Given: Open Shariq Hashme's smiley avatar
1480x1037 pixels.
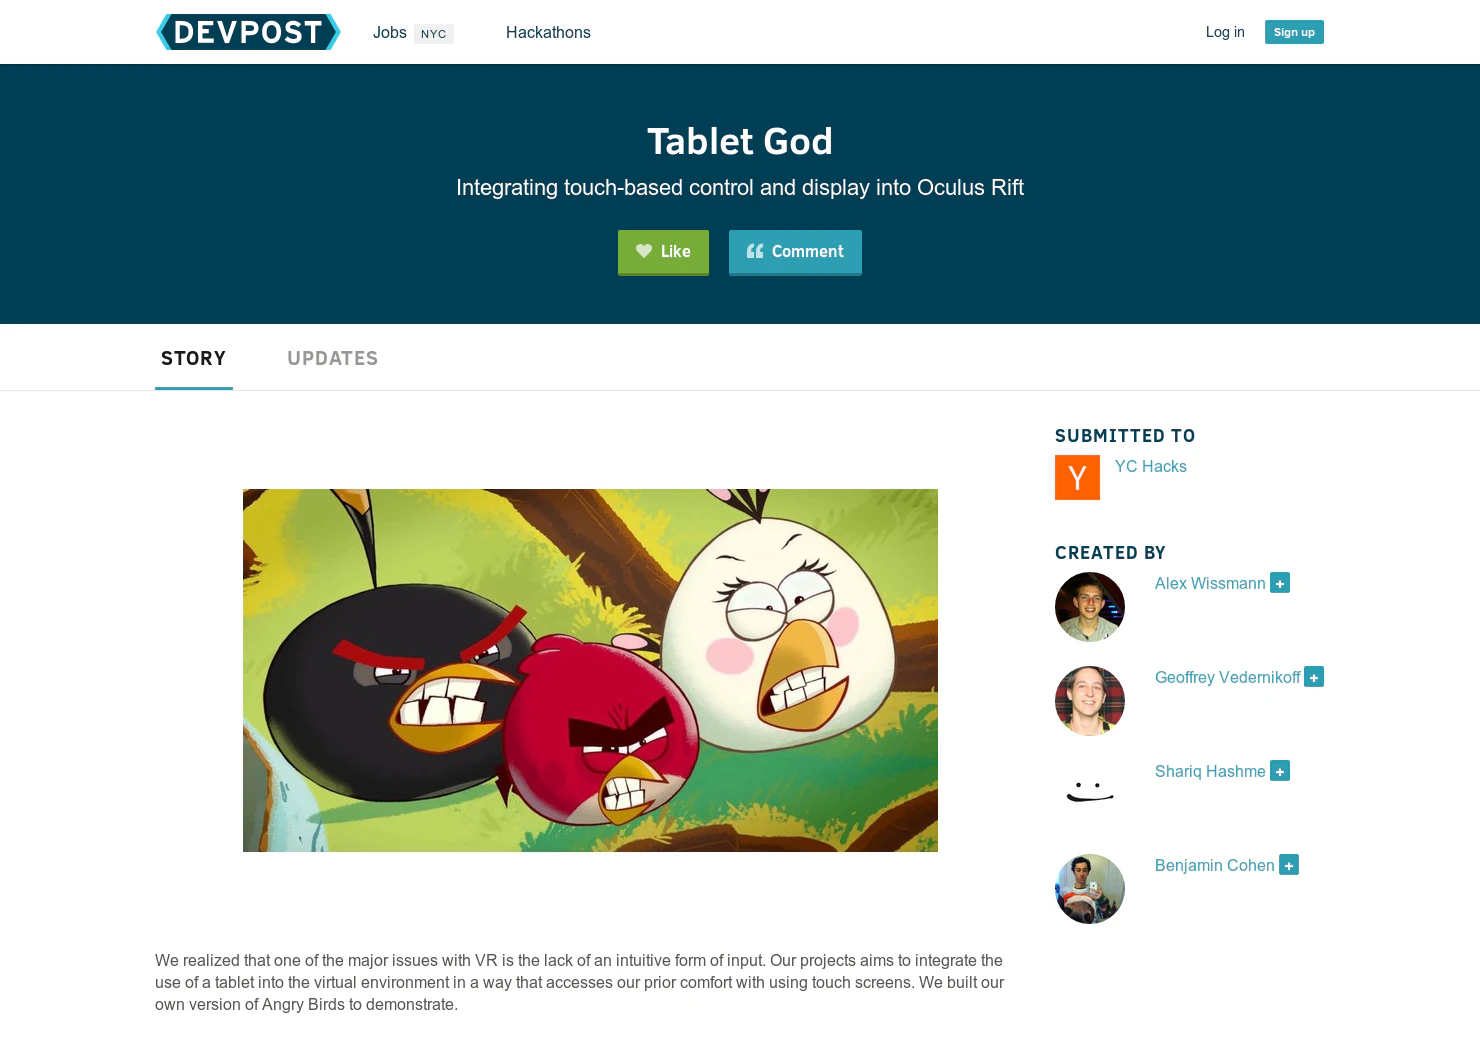Looking at the screenshot, I should coord(1090,795).
